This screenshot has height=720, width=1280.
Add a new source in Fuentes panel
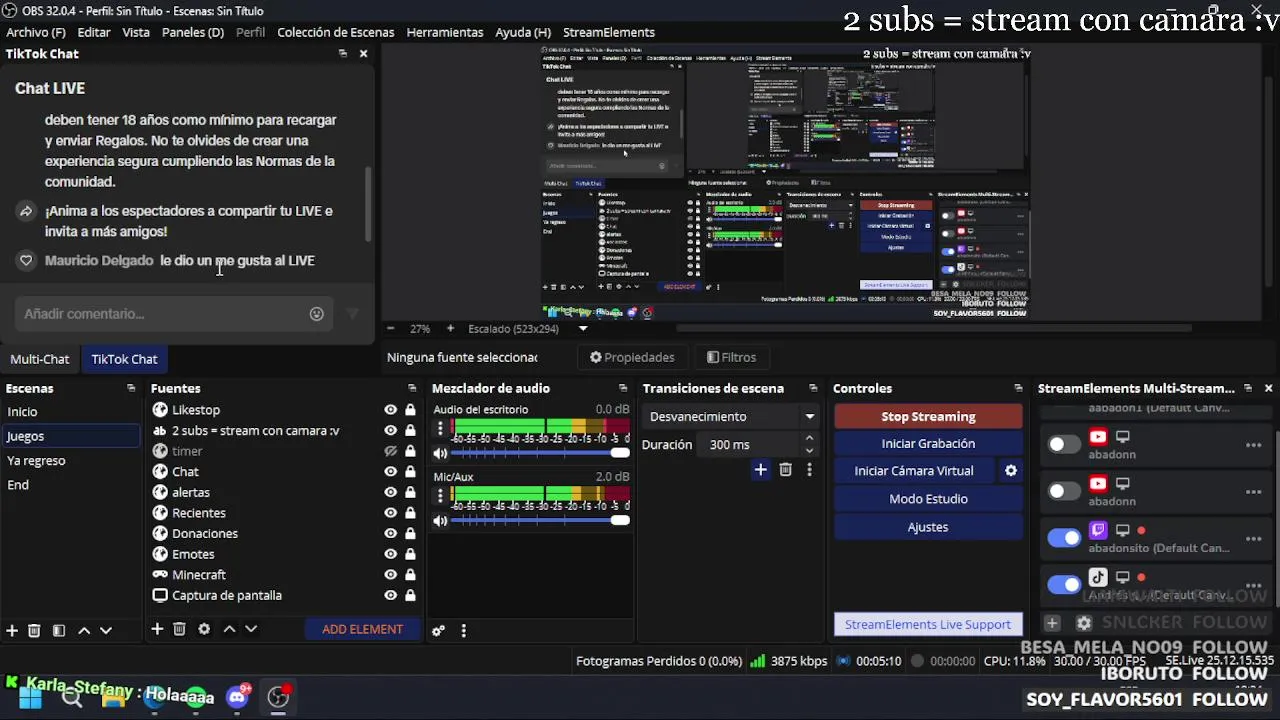tap(157, 629)
